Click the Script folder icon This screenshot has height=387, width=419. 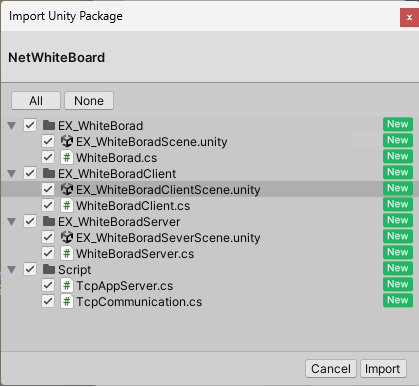coord(49,269)
